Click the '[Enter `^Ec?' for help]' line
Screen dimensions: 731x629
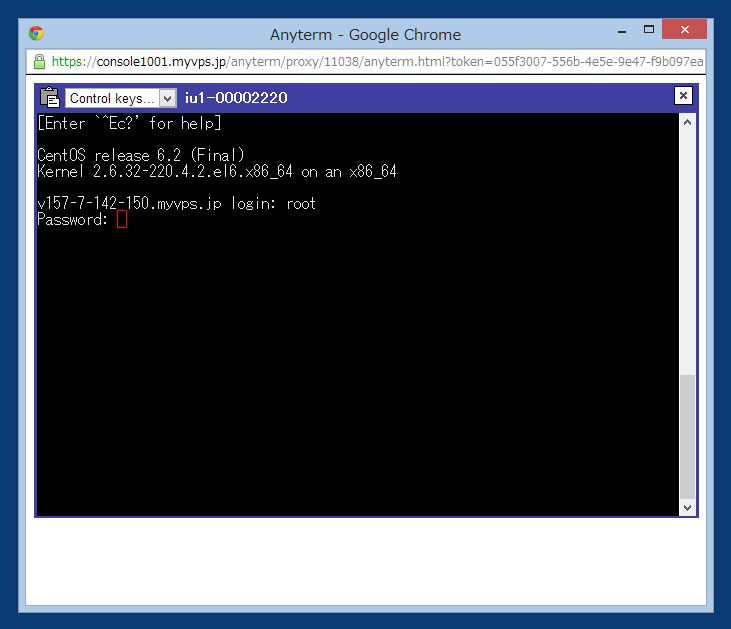pos(129,123)
